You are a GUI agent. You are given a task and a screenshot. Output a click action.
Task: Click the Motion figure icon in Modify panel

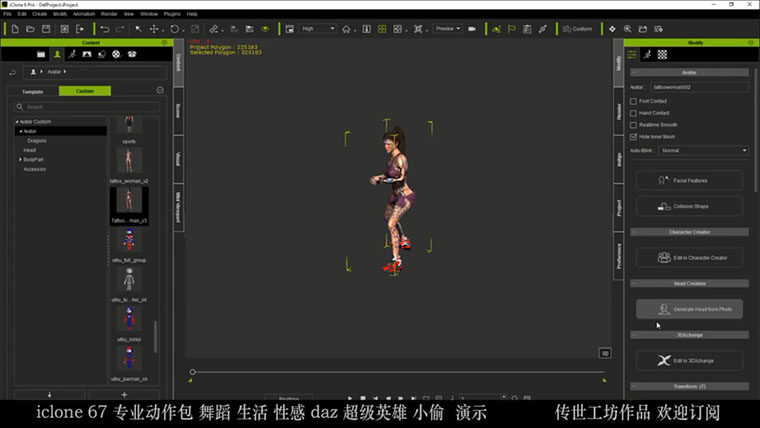647,55
